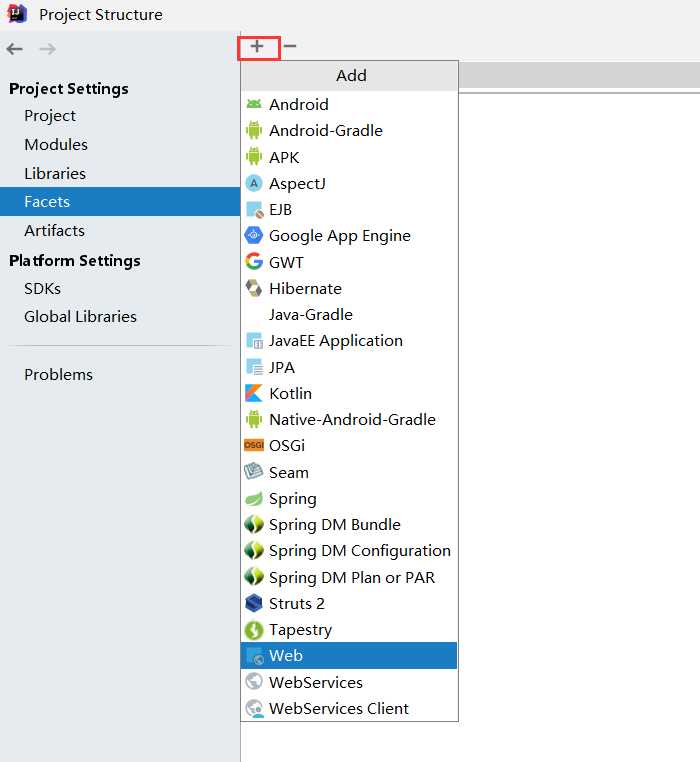The height and width of the screenshot is (762, 700).
Task: Click the Google App Engine icon
Action: [254, 236]
